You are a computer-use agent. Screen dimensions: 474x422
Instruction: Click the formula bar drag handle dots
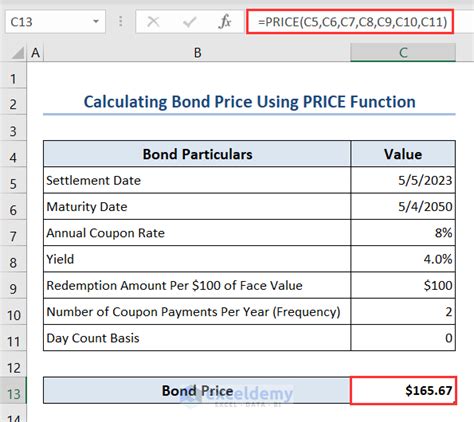tap(121, 22)
